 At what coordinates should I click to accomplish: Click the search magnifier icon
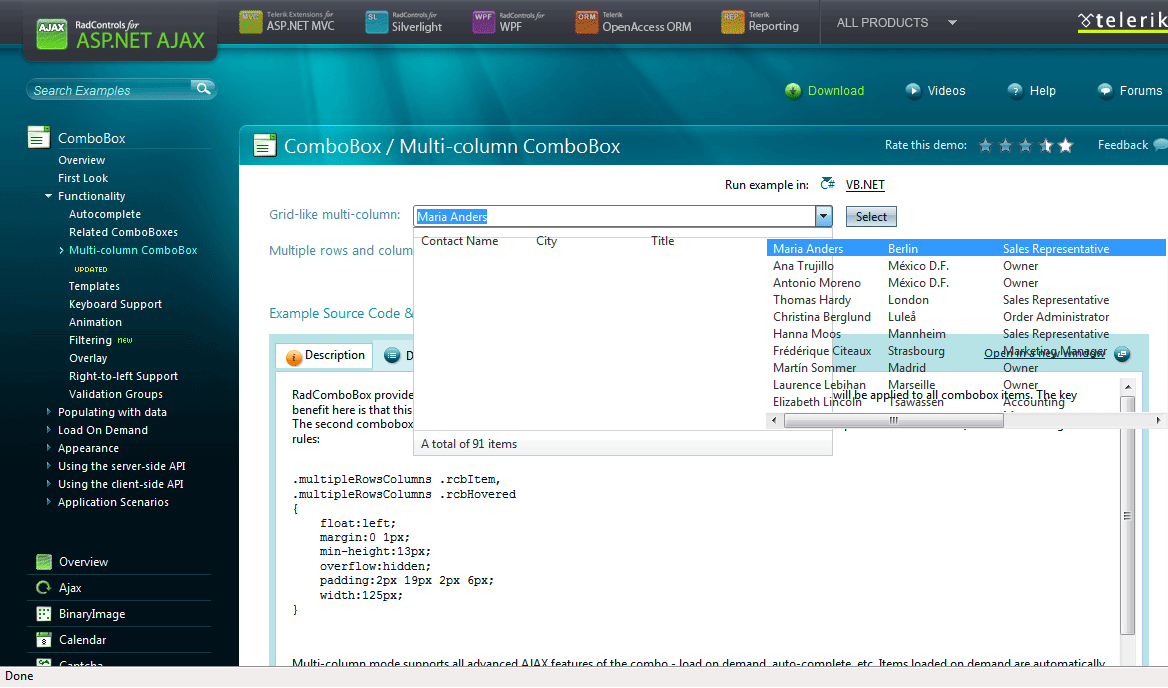[x=203, y=89]
